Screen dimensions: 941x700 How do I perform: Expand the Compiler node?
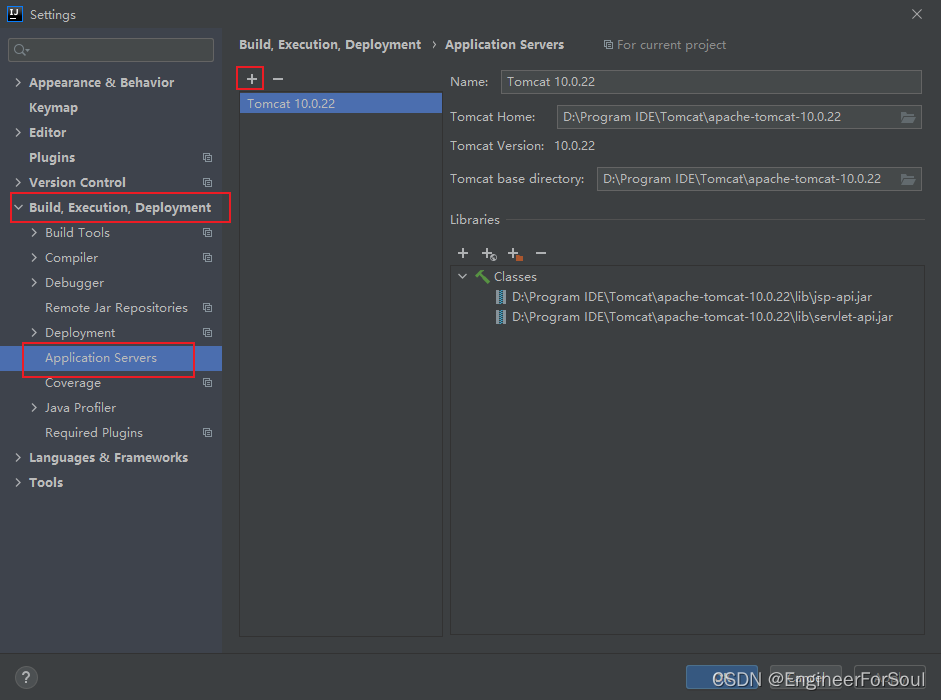pos(34,258)
